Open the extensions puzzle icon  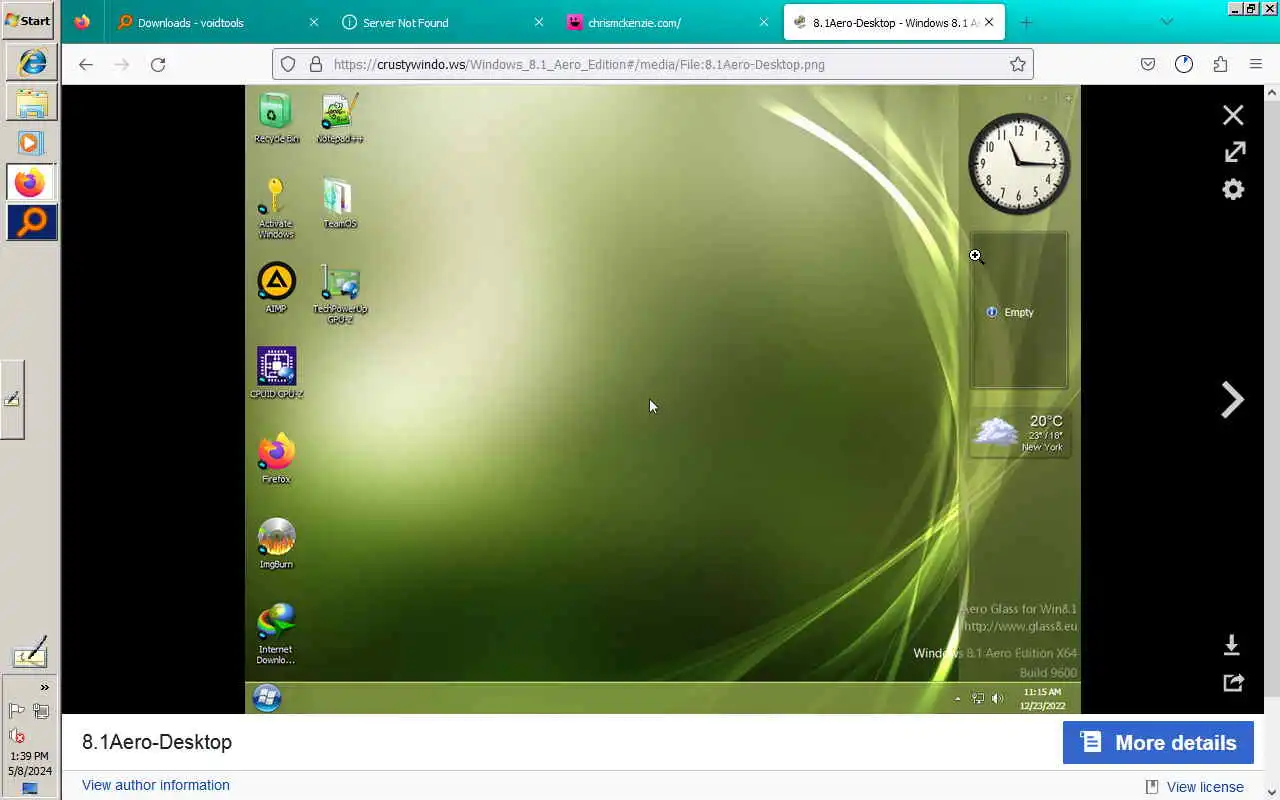[1220, 64]
